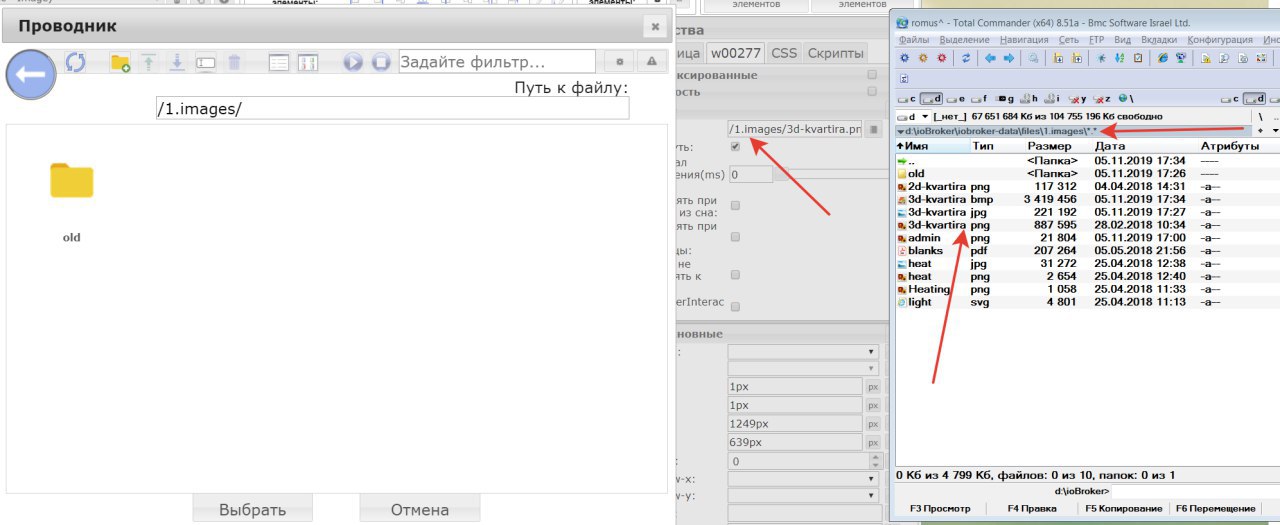
Task: Open the left panel drive dropdown showing d
Action: (x=912, y=116)
